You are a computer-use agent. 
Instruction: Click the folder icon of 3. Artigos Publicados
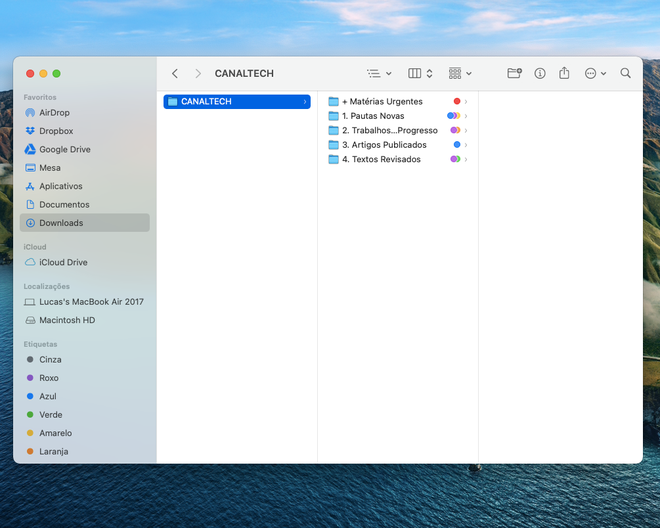(333, 145)
